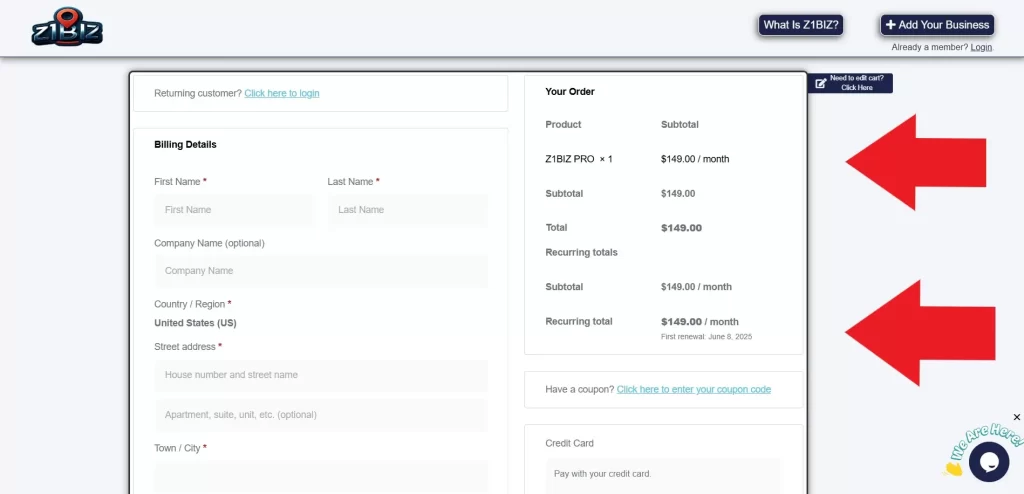The image size is (1024, 494).
Task: Click into the Company Name field
Action: 321,271
